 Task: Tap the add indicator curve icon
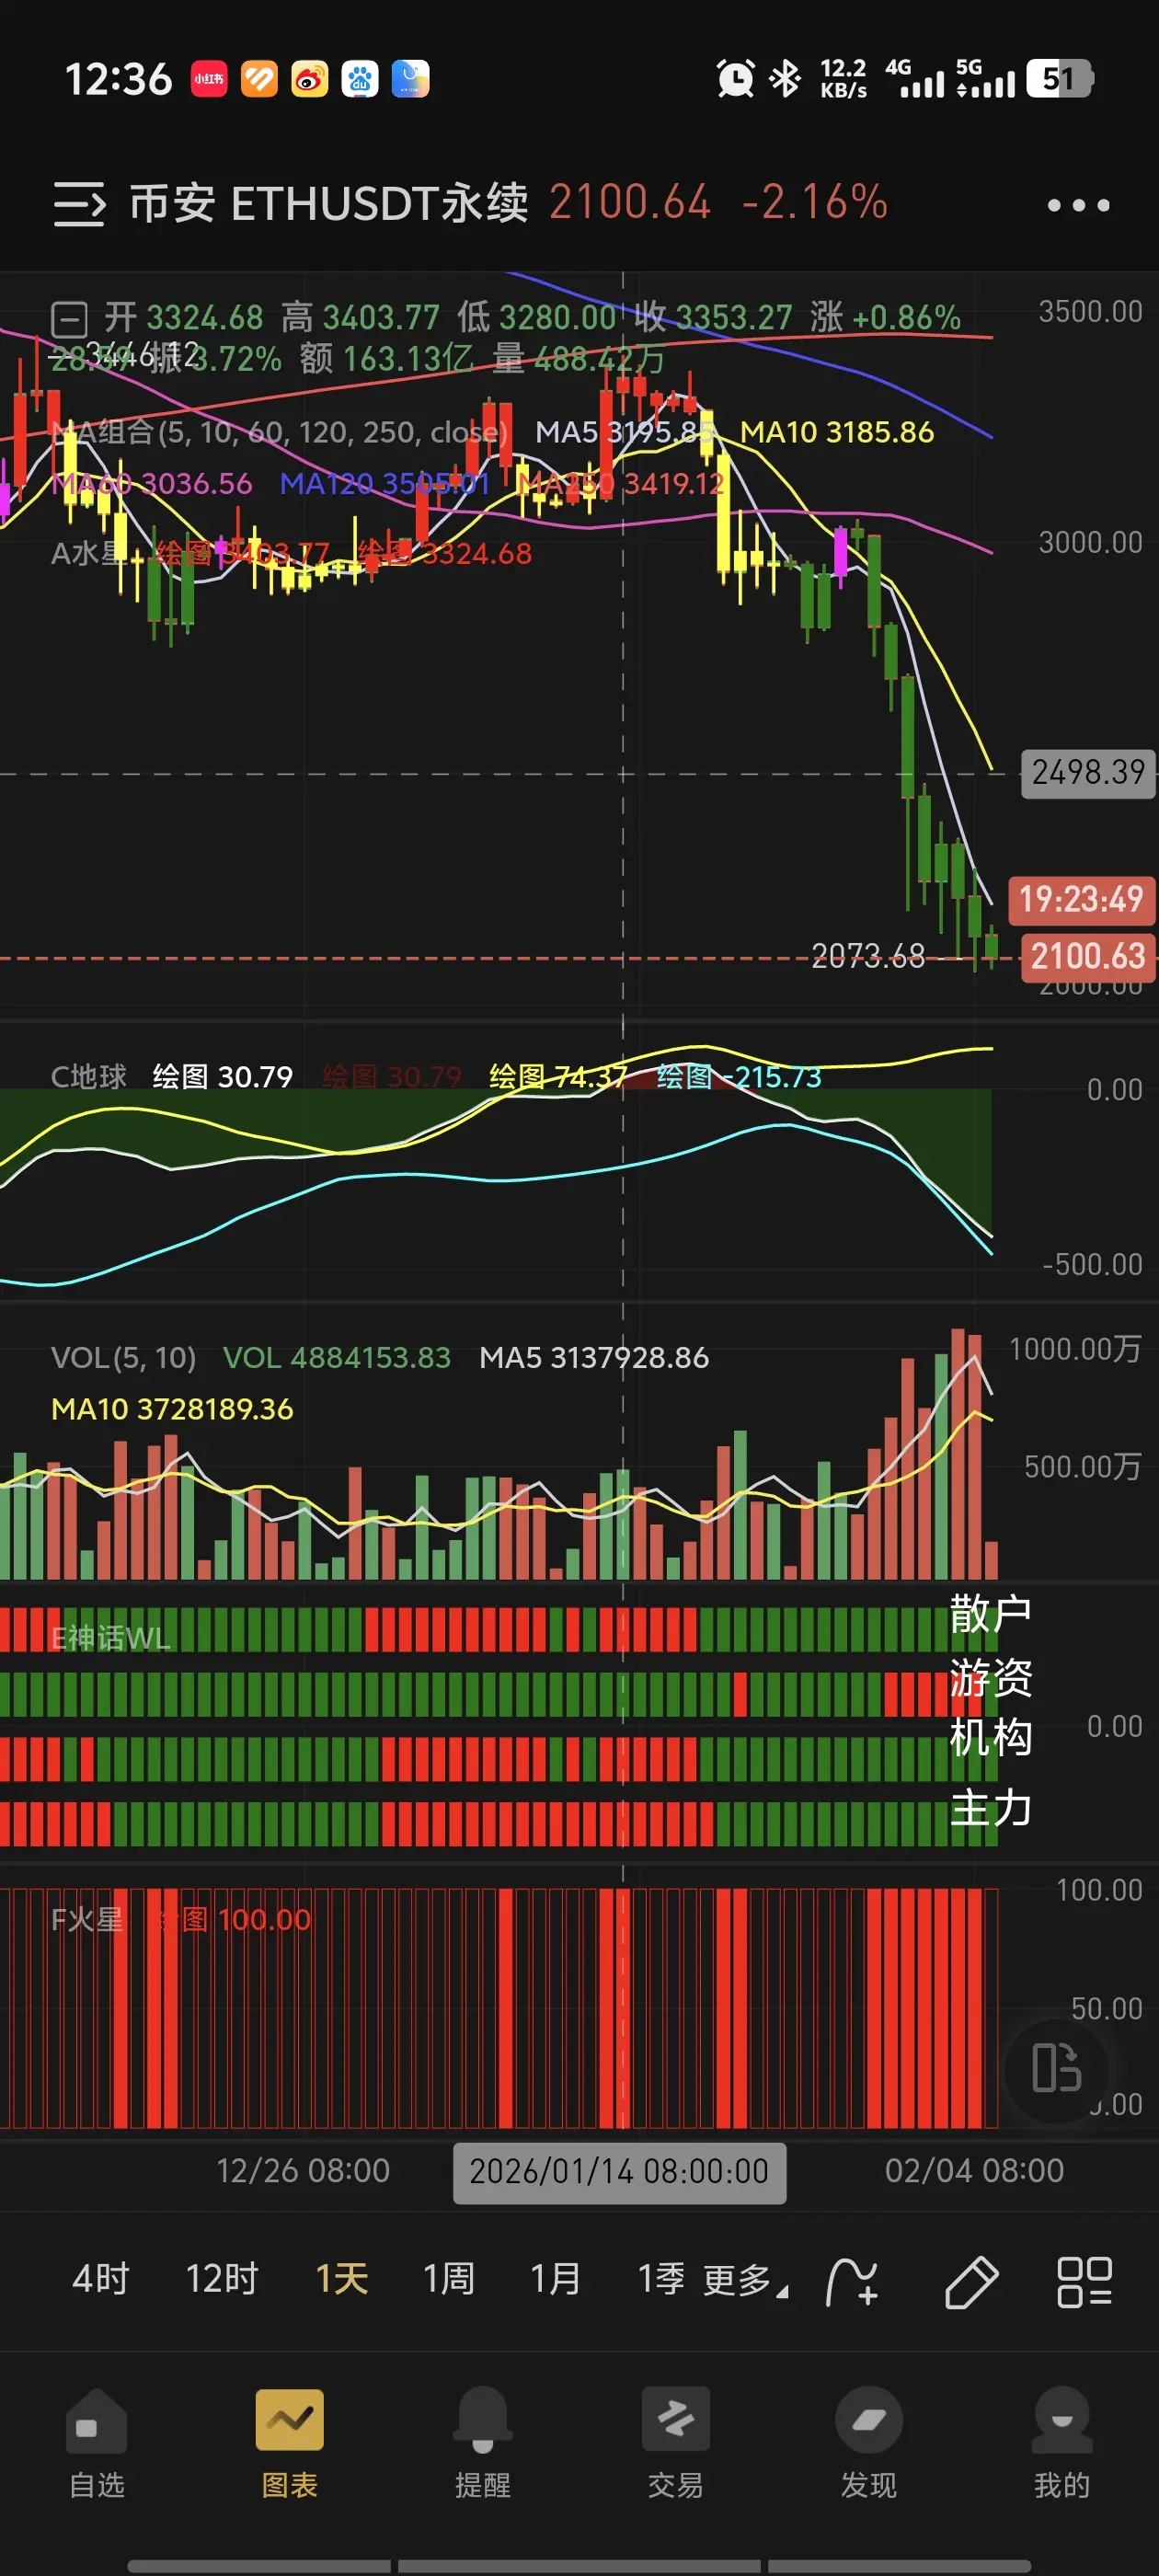point(851,2282)
